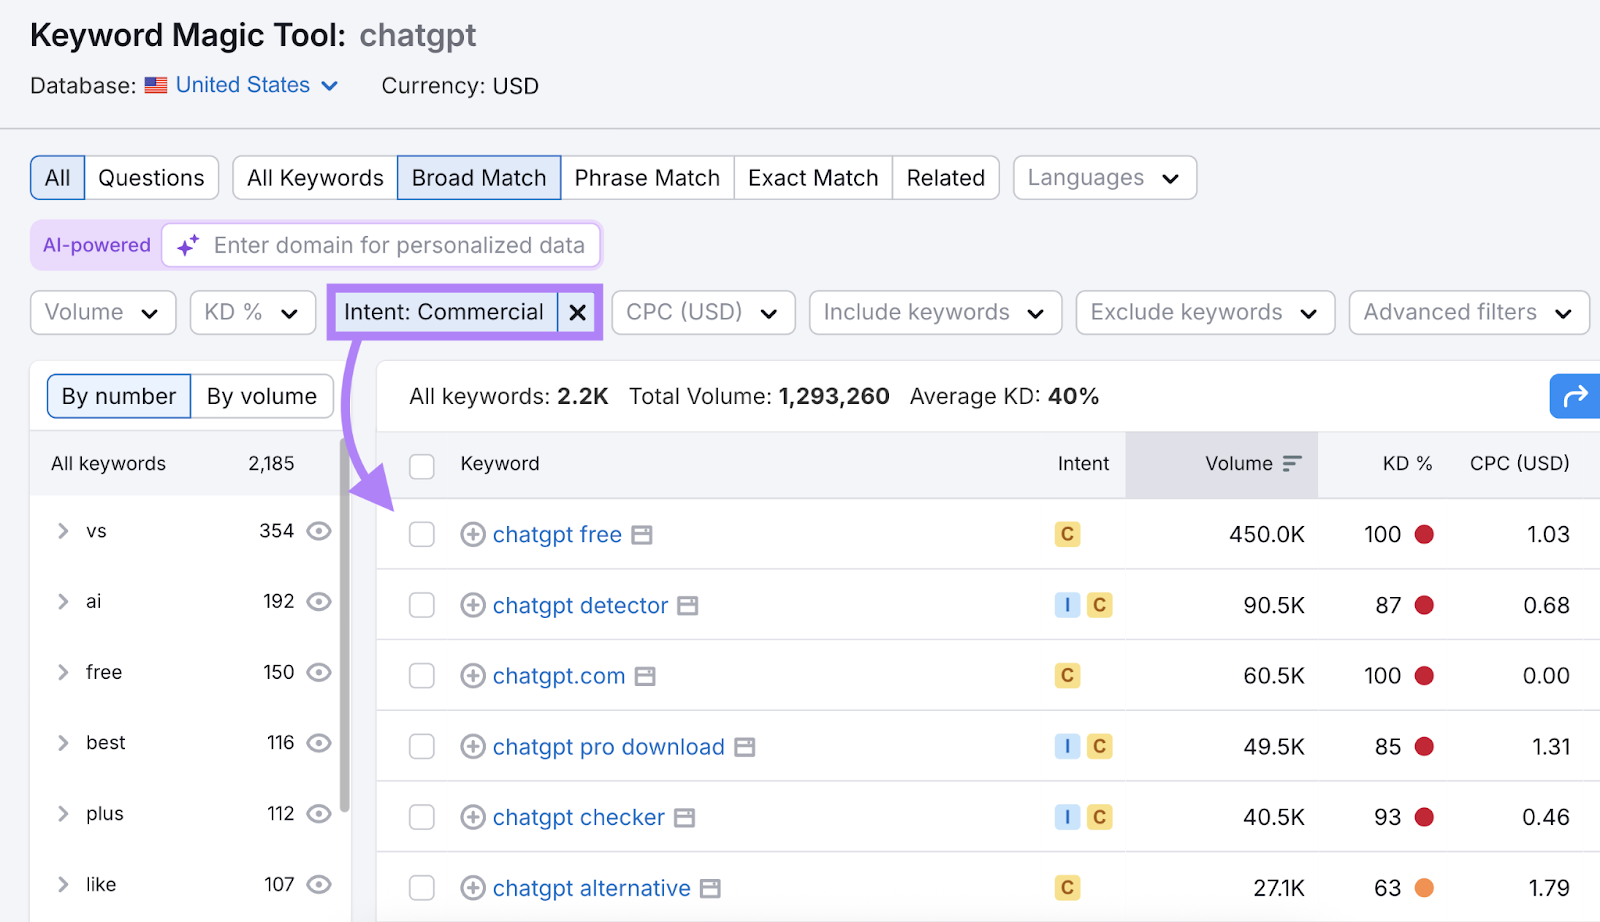Open the Languages dropdown
This screenshot has height=922, width=1600.
point(1103,177)
